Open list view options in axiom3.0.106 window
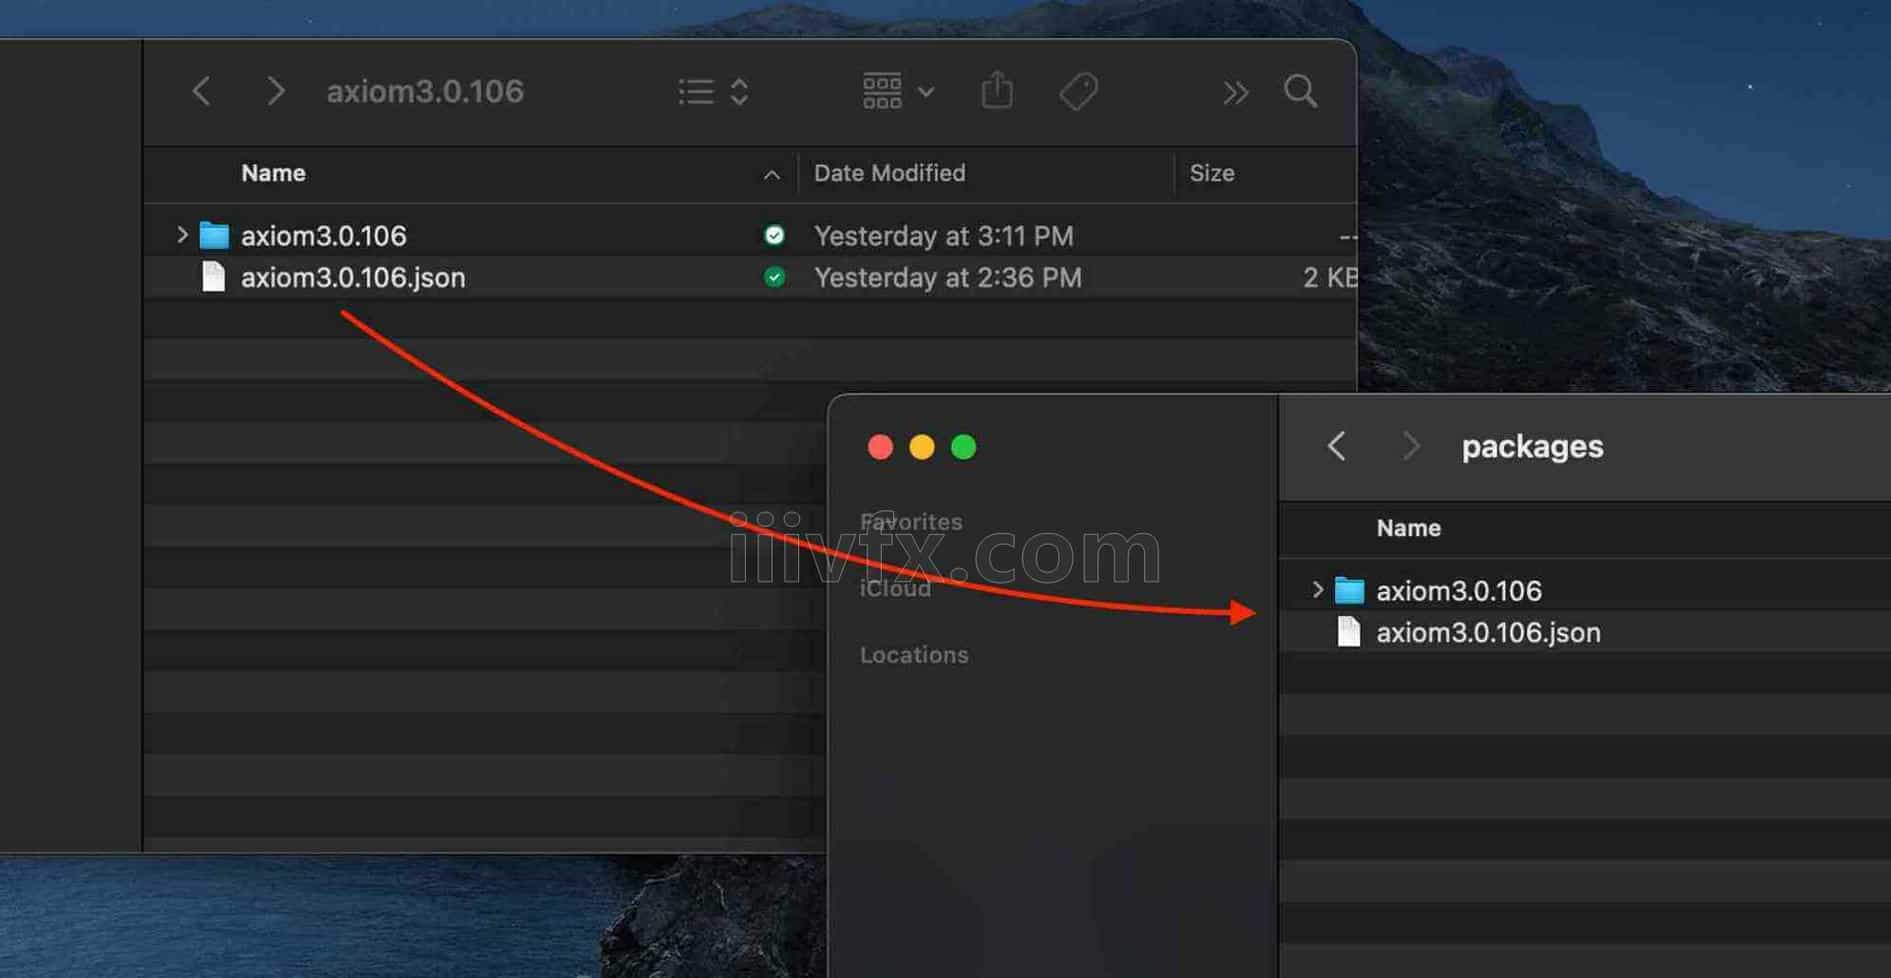 click(x=713, y=92)
